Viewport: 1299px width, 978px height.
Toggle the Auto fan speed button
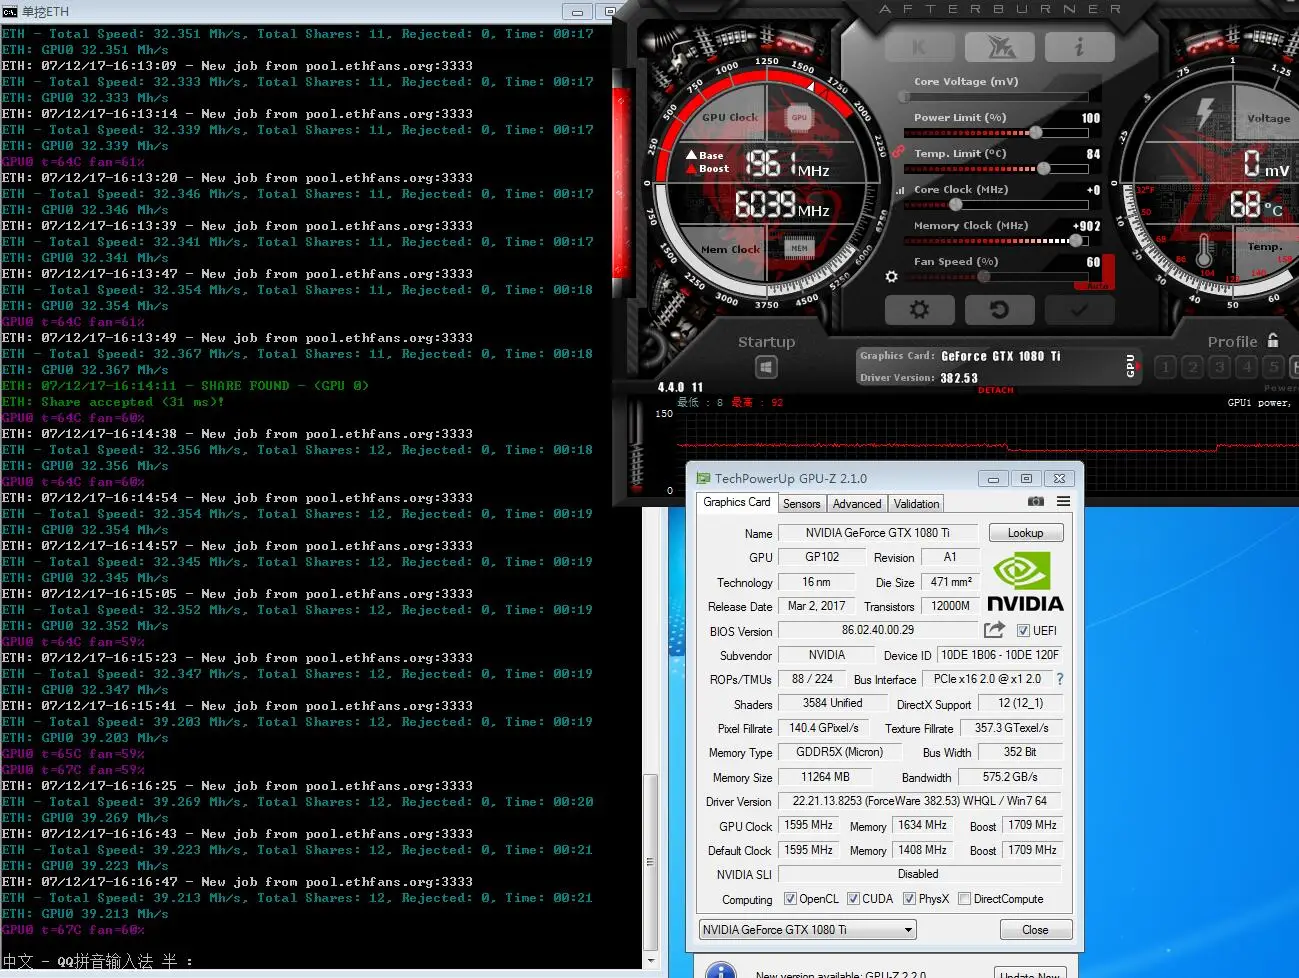pyautogui.click(x=1097, y=285)
